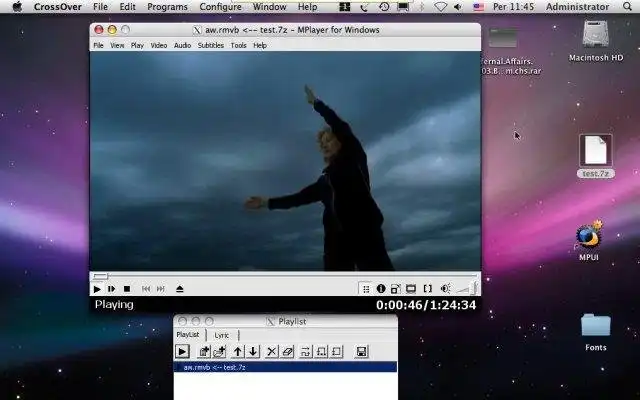The height and width of the screenshot is (400, 640).
Task: Click the frame step button in MPlayer
Action: [111, 289]
